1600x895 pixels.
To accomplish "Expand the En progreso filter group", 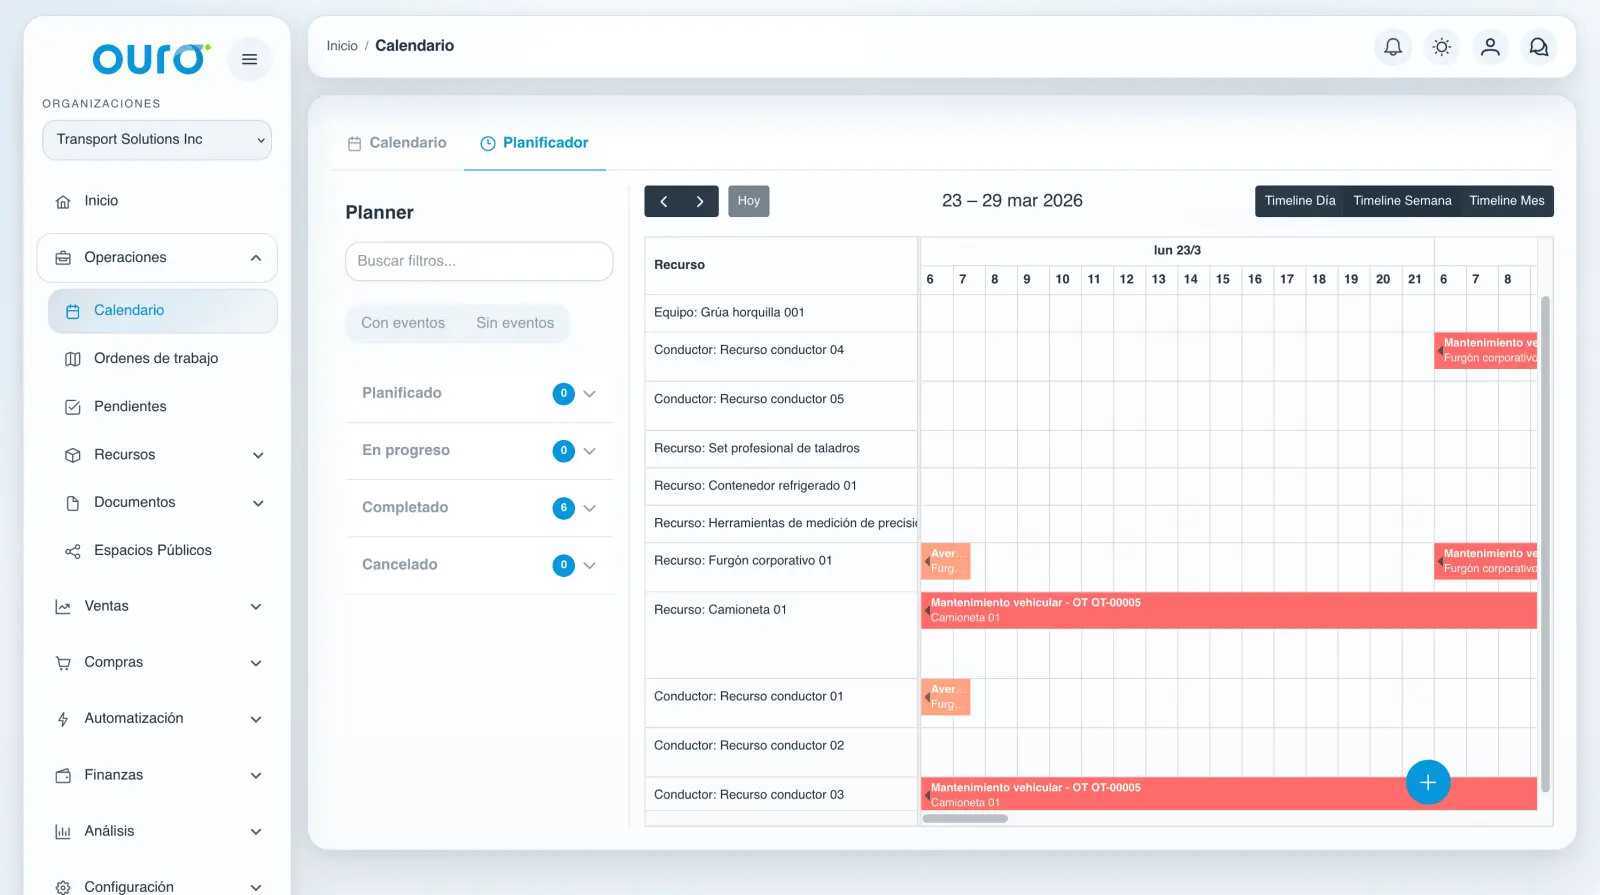I will [x=479, y=450].
